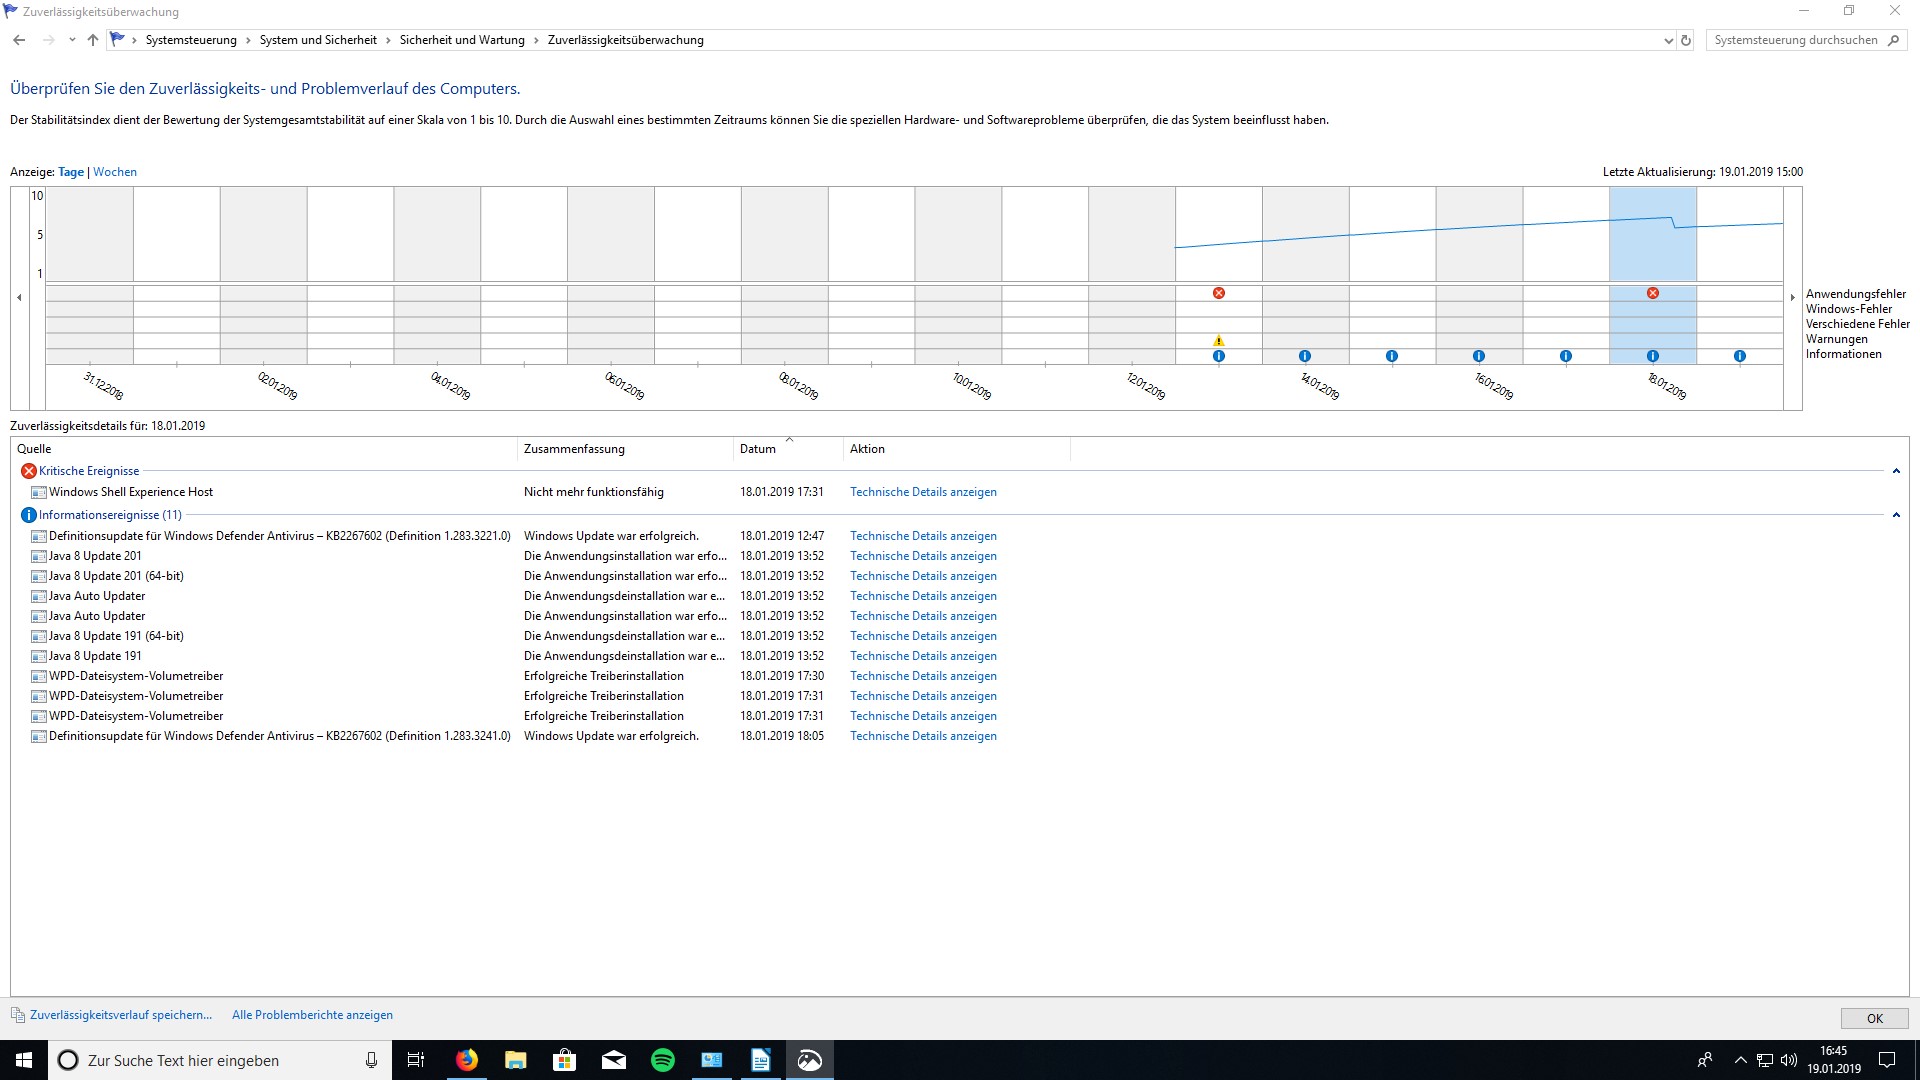Collapse the Kritische Ereignisse group

coord(1895,471)
